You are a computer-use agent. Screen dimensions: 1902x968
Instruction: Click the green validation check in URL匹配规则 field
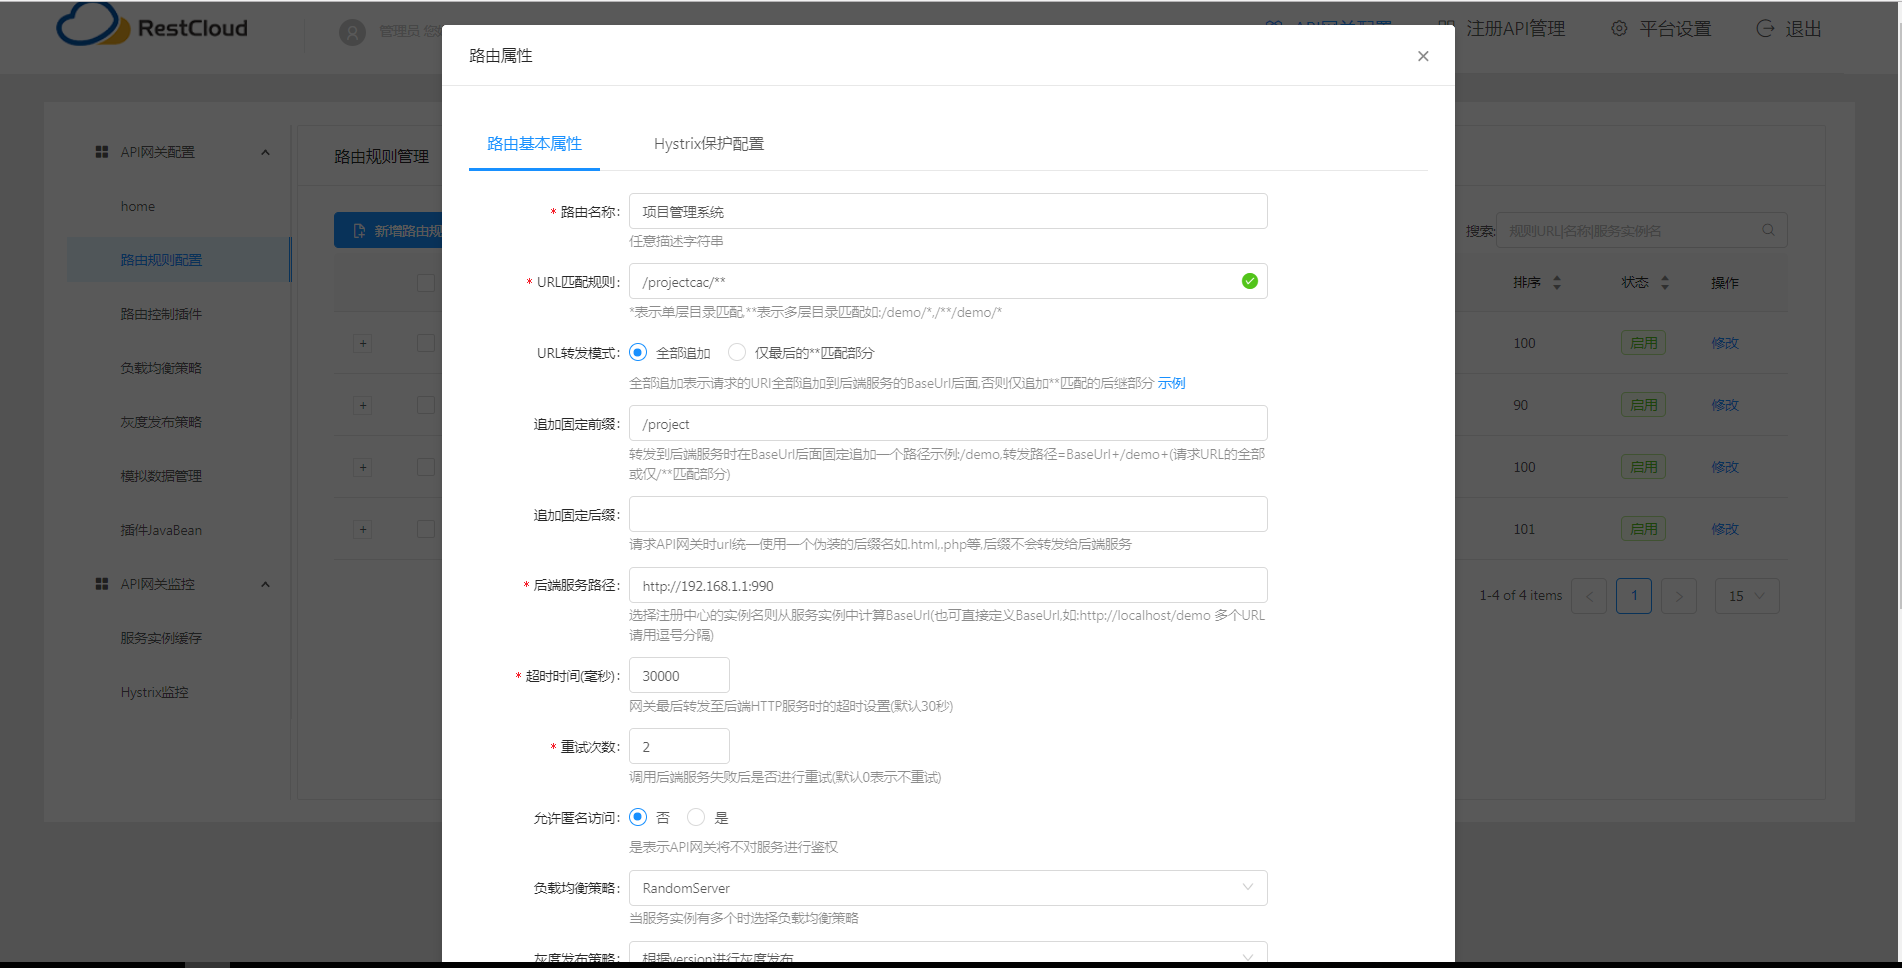coord(1248,281)
